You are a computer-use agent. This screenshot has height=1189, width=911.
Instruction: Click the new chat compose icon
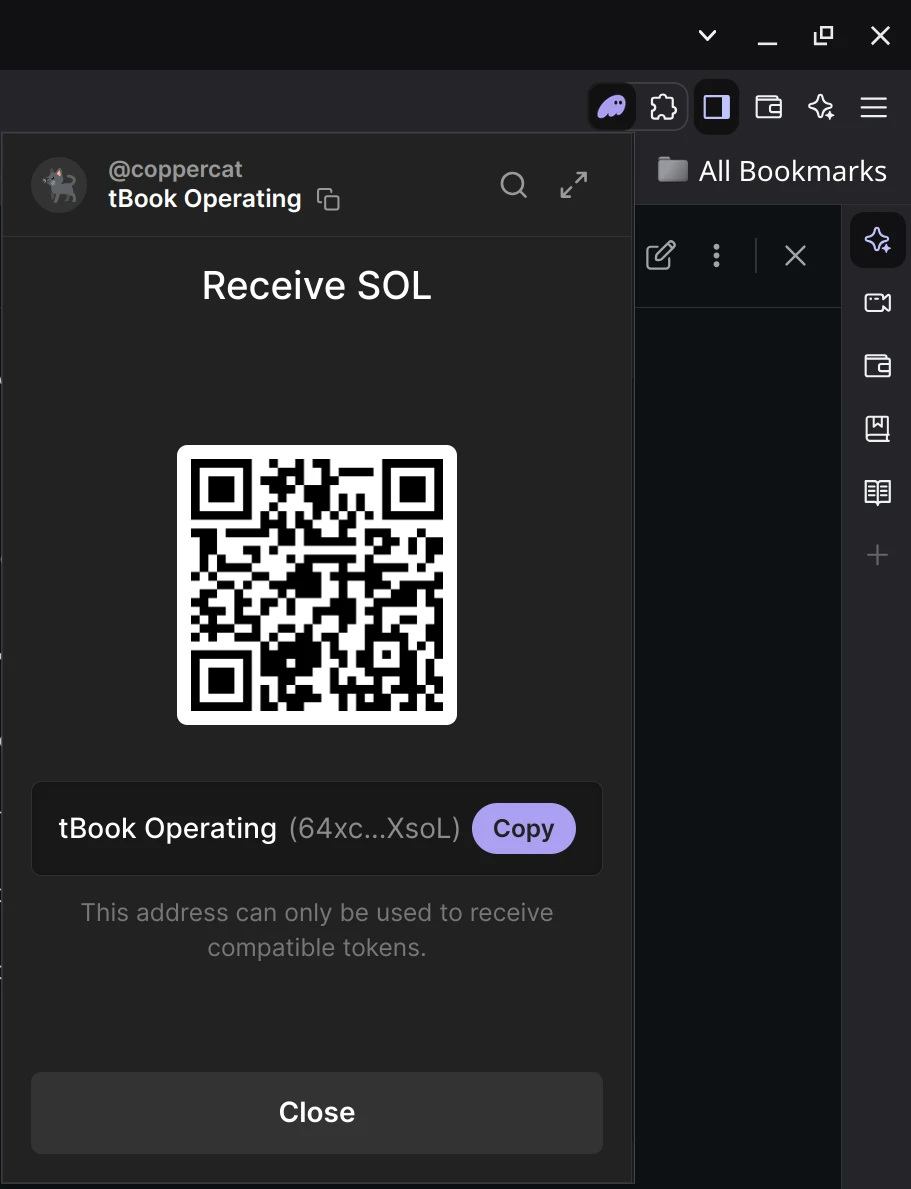pos(660,256)
